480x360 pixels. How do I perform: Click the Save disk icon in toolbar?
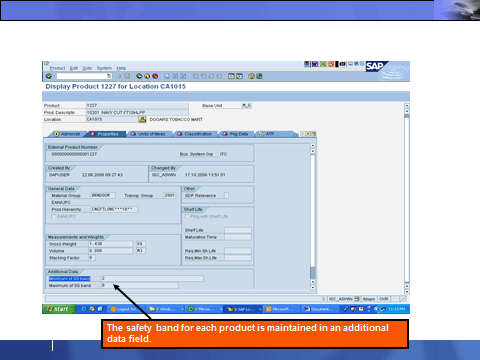coord(127,76)
